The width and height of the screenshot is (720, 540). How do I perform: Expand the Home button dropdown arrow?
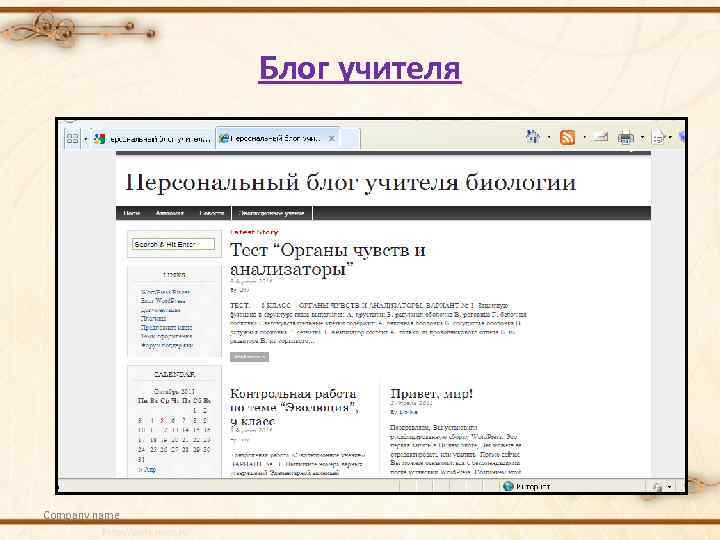click(x=549, y=137)
